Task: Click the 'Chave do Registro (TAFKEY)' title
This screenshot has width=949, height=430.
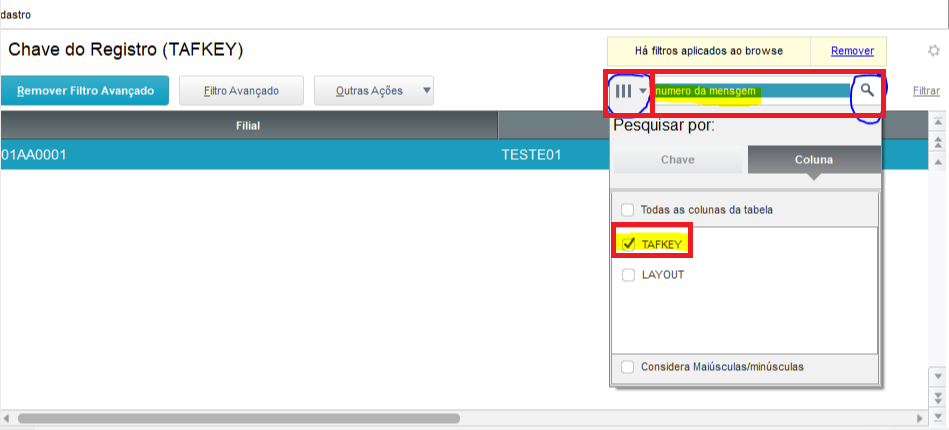Action: click(x=125, y=50)
